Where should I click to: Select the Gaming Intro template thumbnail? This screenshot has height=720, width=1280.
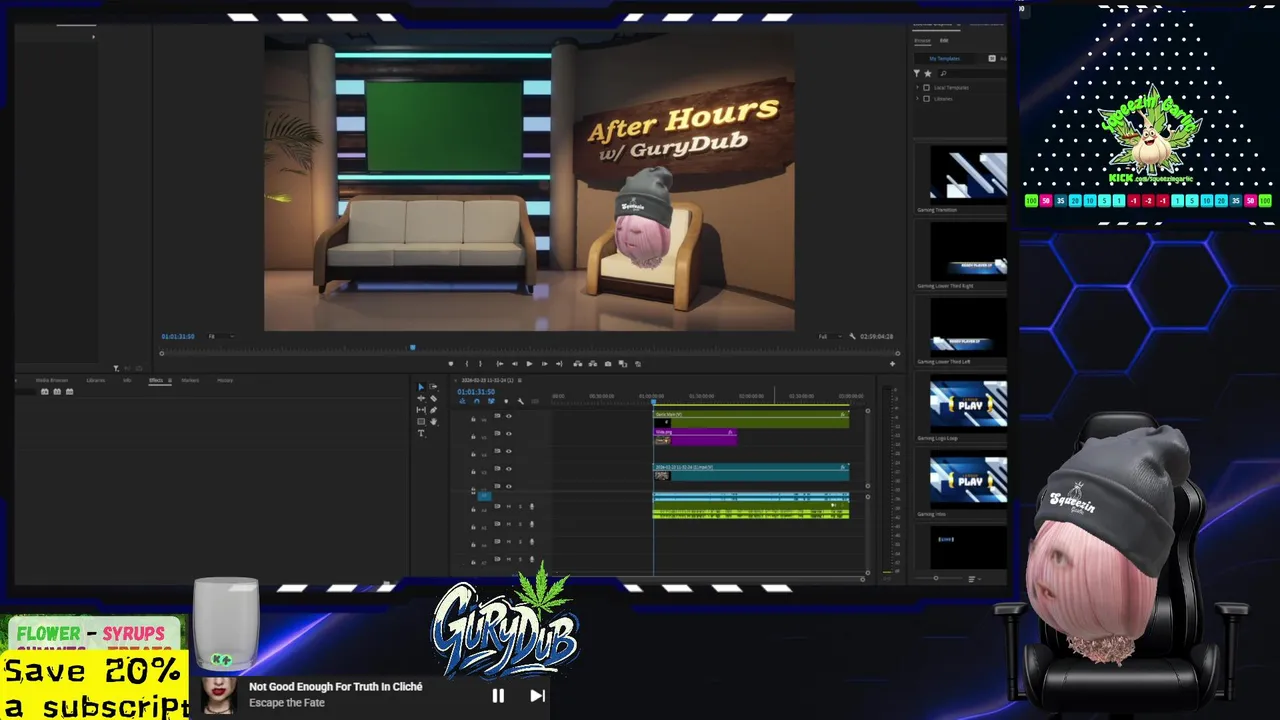click(x=968, y=480)
